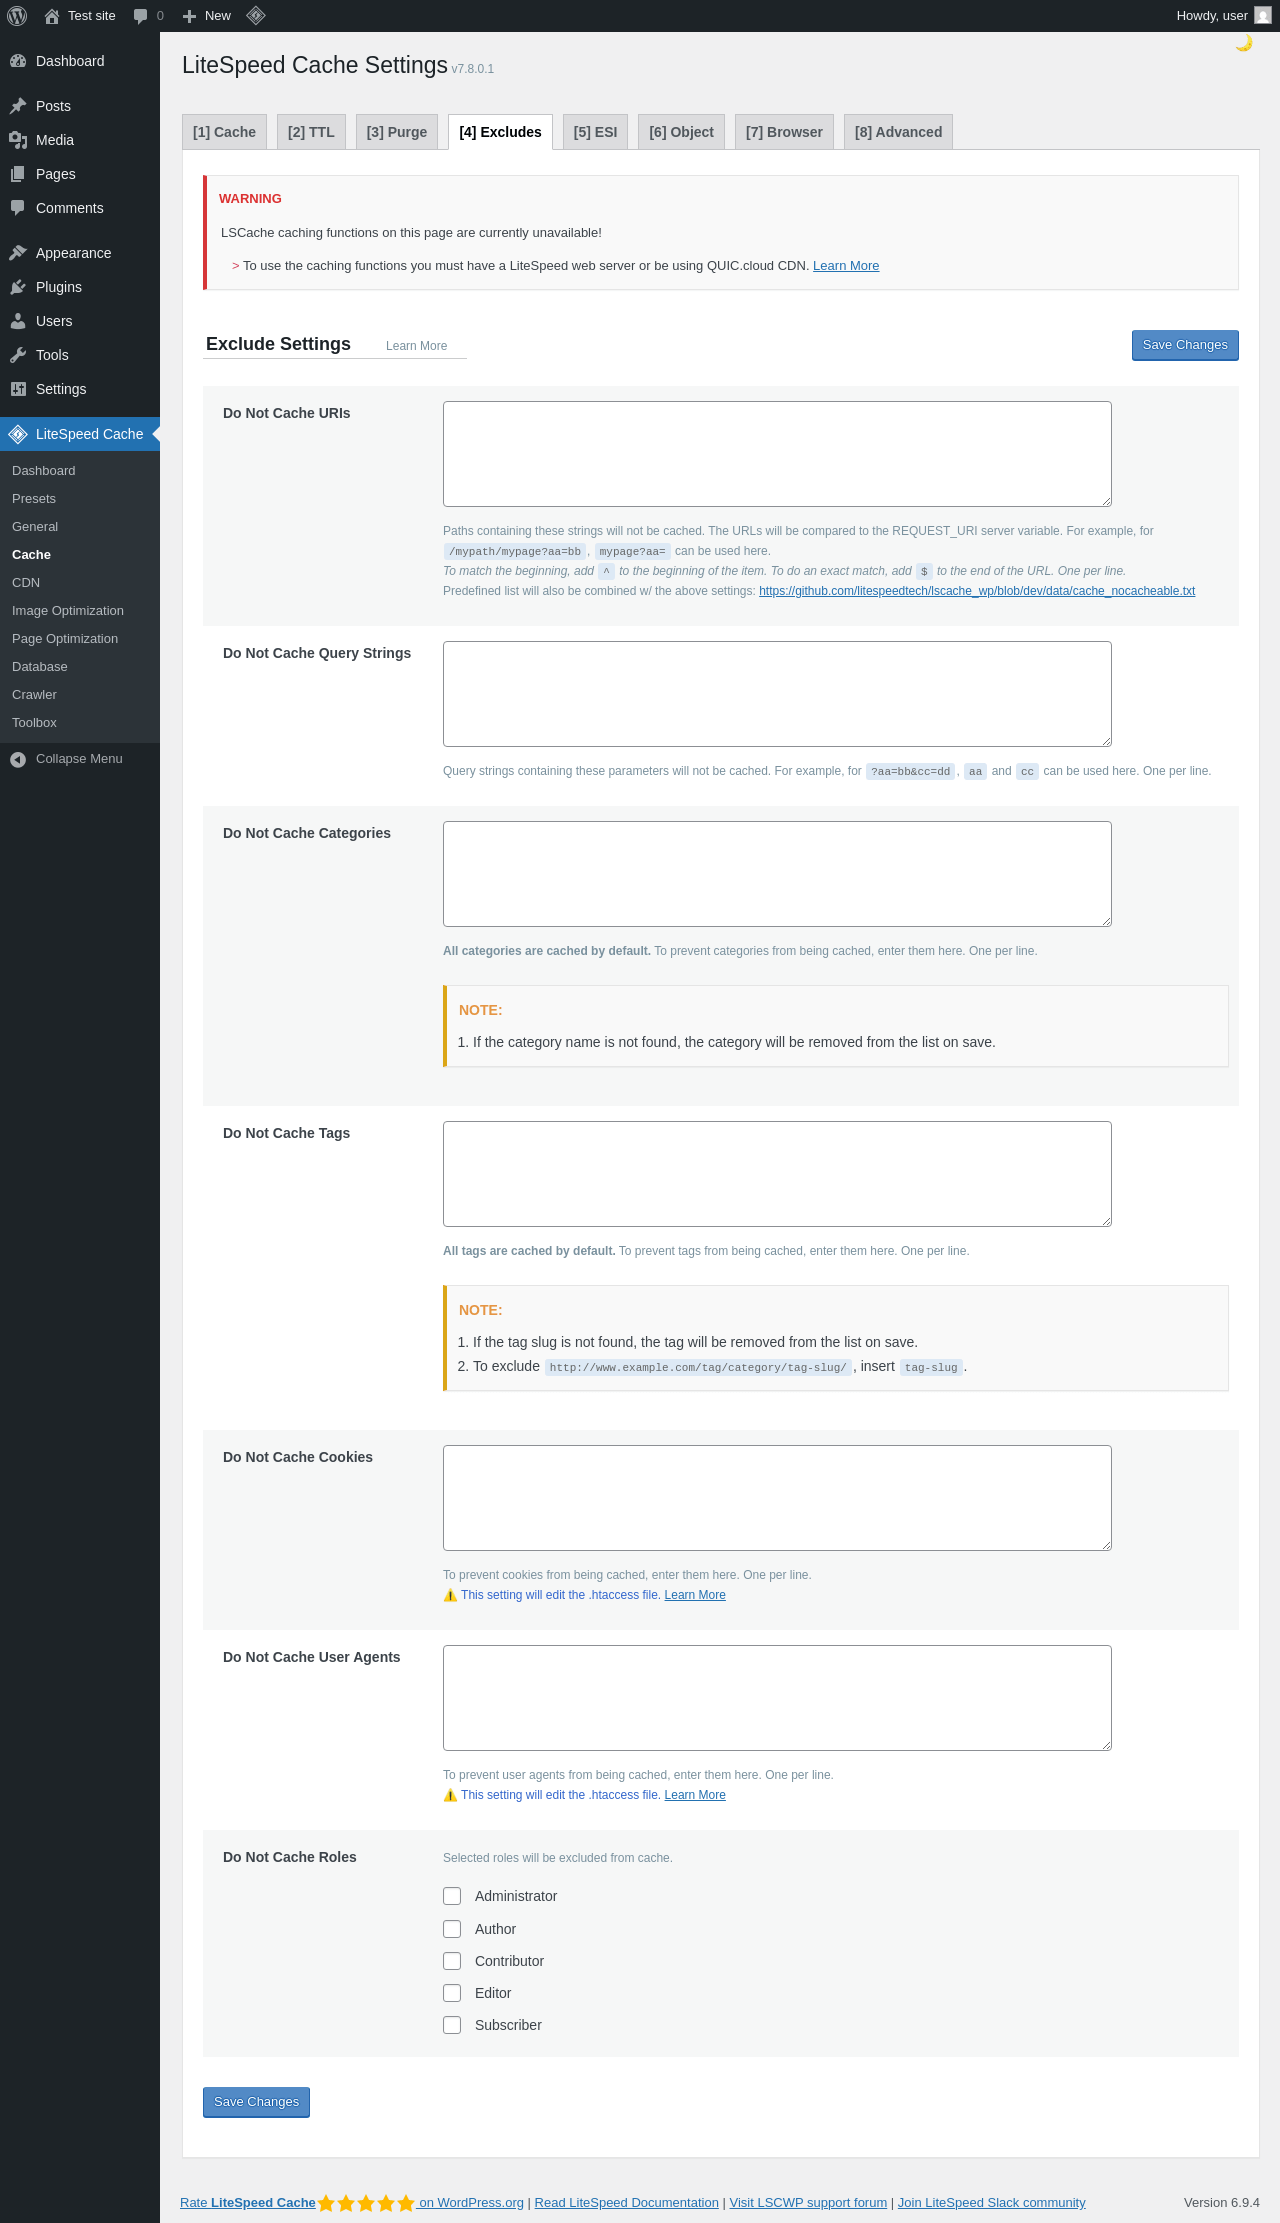The height and width of the screenshot is (2223, 1280).
Task: Open the LiteSpeed diamond icon in admin bar
Action: point(256,16)
